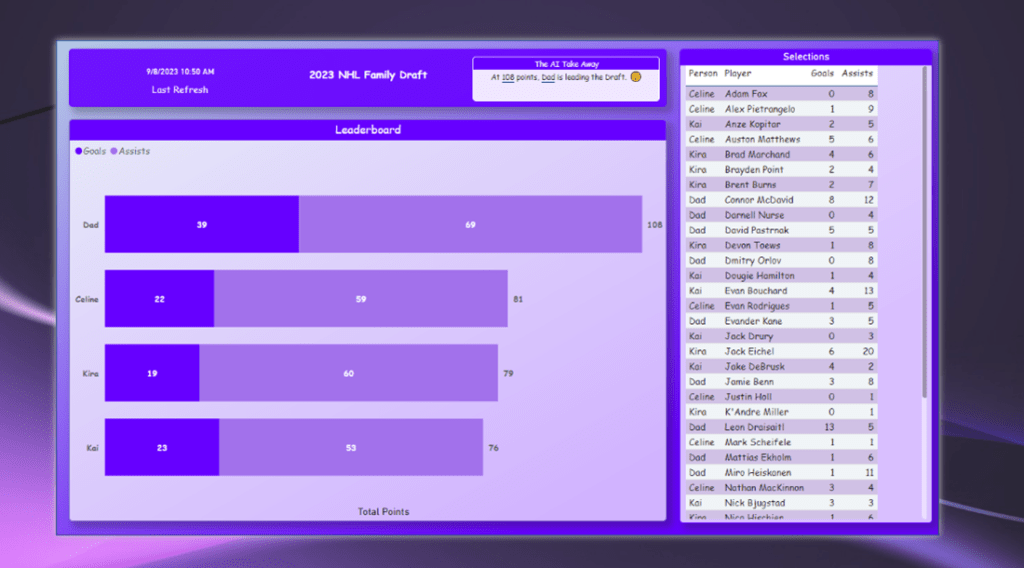Click the Dmitry Orlov row
Image resolution: width=1024 pixels, height=568 pixels.
(782, 260)
